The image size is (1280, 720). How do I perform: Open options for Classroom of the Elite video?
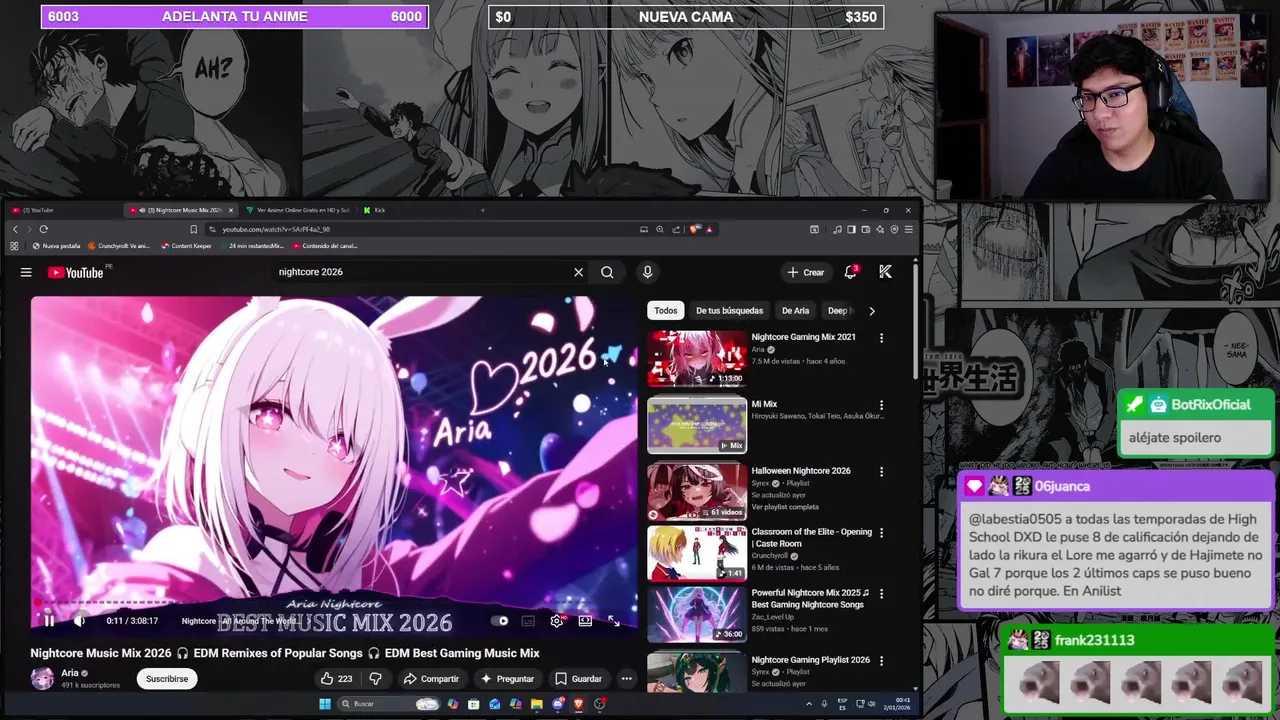point(881,533)
